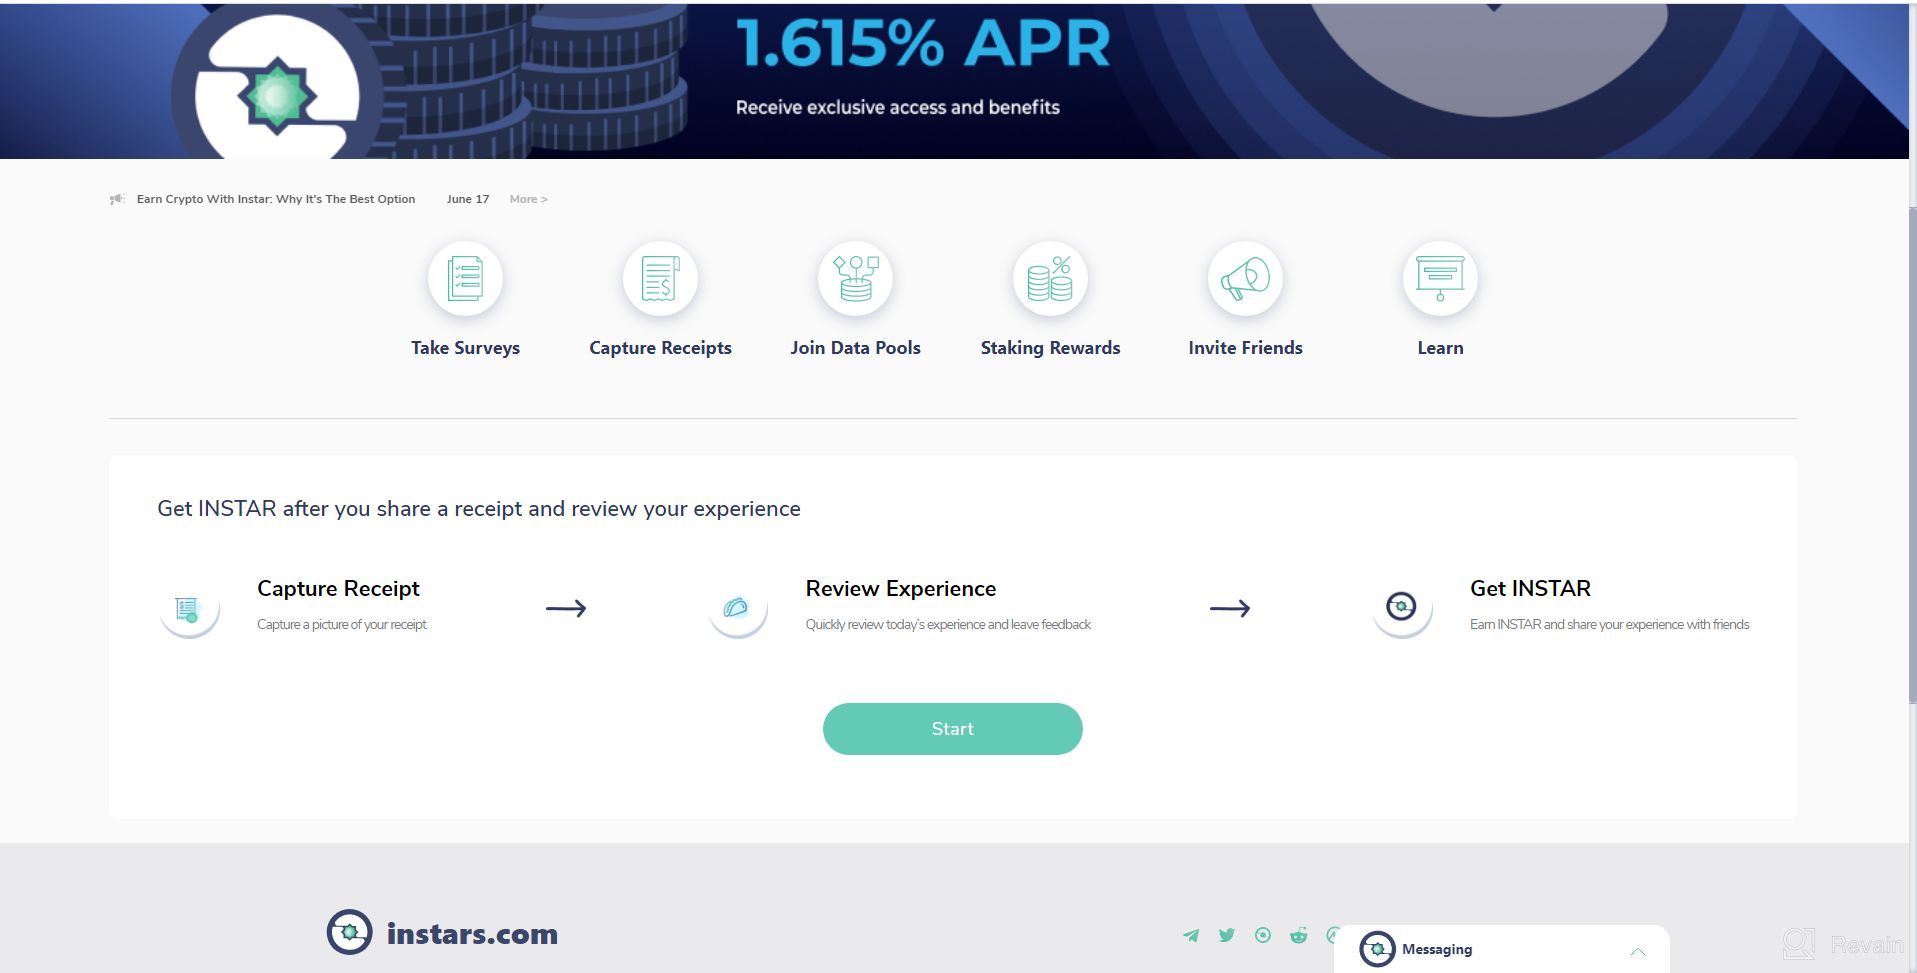Click the Get INSTAR step icon
Image resolution: width=1917 pixels, height=973 pixels.
[1401, 607]
